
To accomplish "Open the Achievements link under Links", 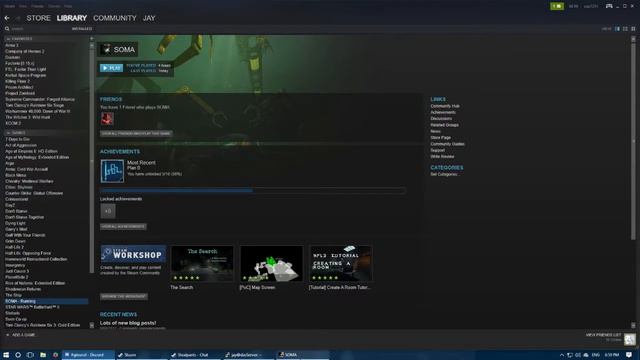I will 443,112.
